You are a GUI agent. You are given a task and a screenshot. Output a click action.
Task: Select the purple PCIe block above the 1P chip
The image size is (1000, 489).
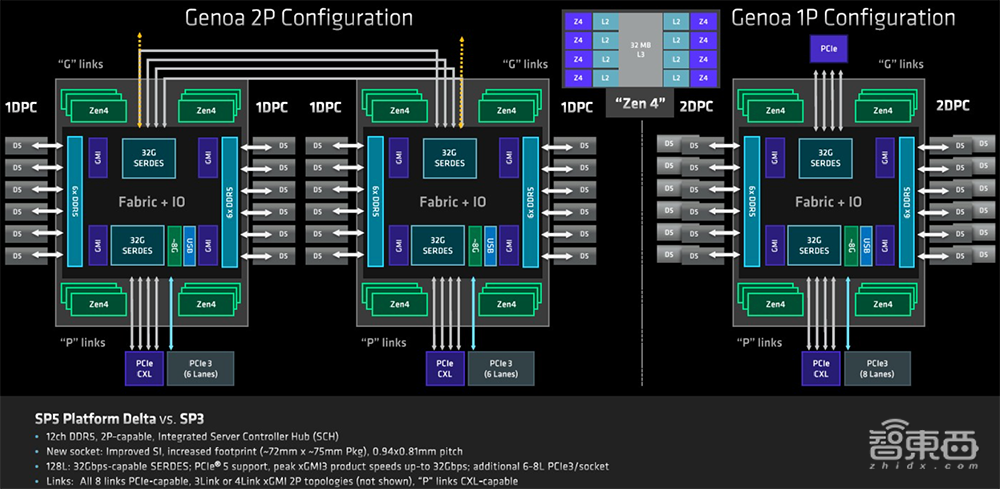827,48
